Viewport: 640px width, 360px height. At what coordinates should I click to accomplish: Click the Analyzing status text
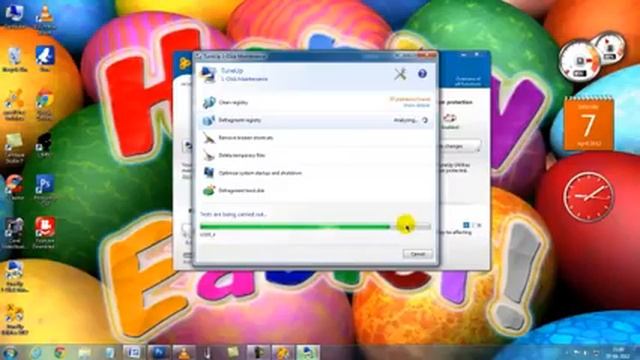tap(405, 120)
